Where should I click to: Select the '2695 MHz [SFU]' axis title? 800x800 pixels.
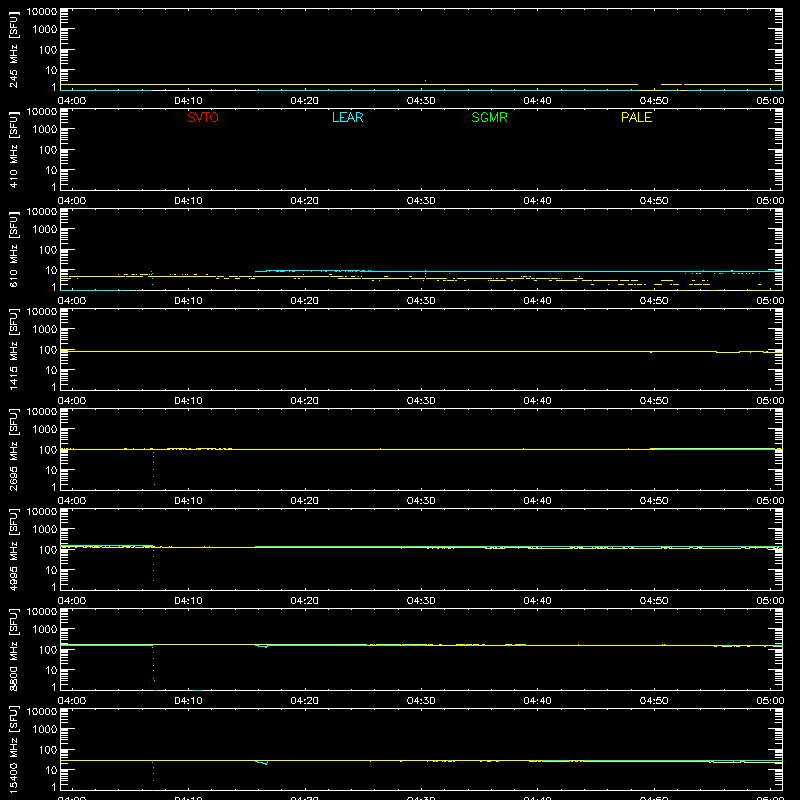coord(13,449)
